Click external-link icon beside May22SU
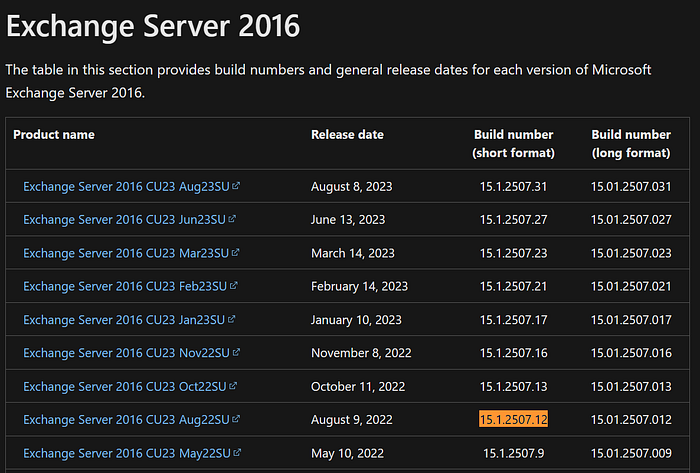 (237, 452)
